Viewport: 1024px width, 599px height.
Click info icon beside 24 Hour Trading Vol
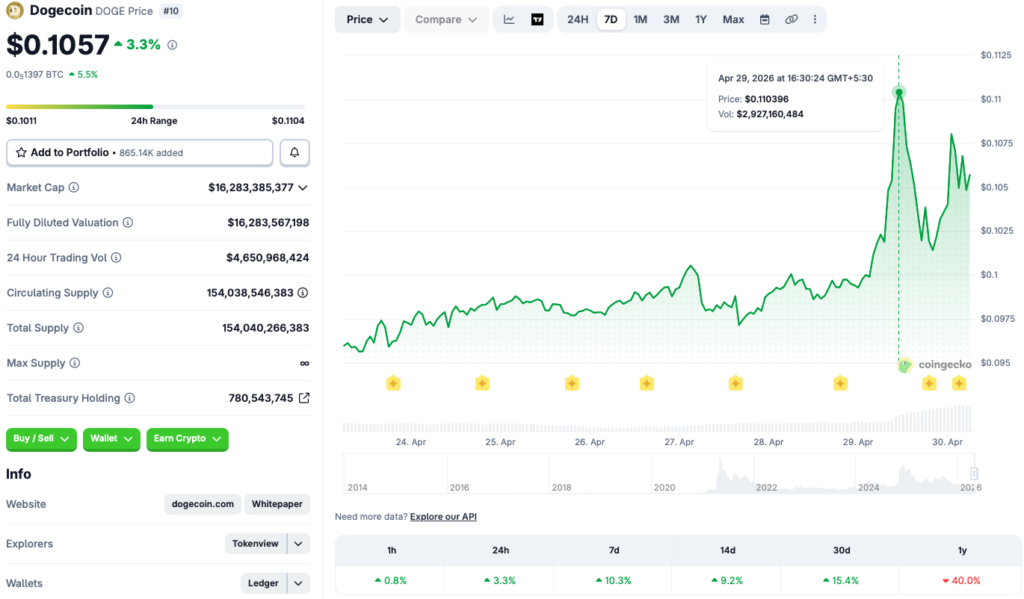tap(116, 258)
